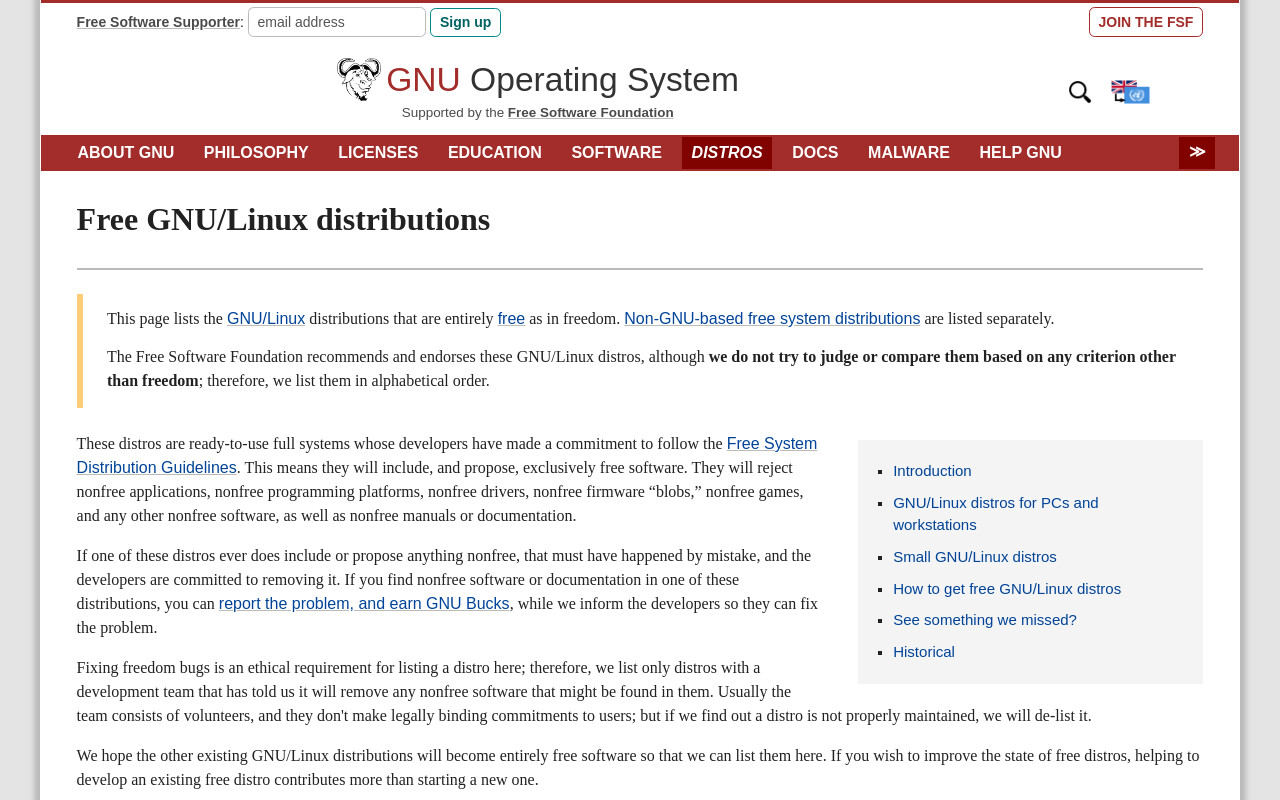This screenshot has height=800, width=1280.
Task: Go to GNU Operating System home title
Action: [562, 80]
